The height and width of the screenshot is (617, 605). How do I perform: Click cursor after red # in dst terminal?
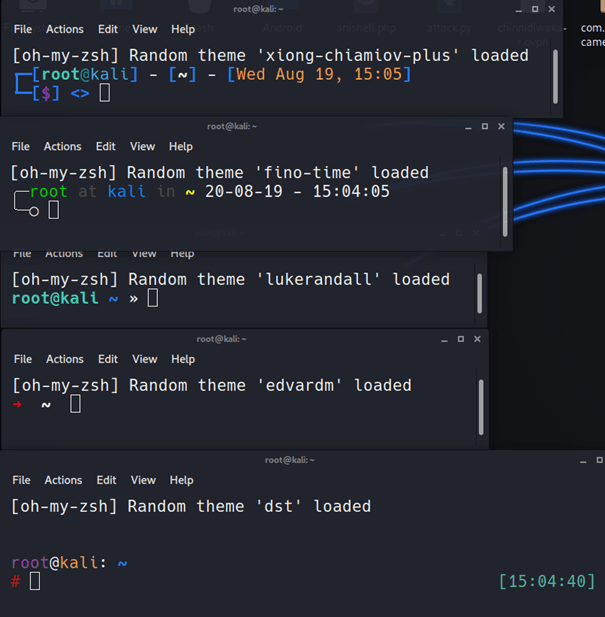(35, 581)
